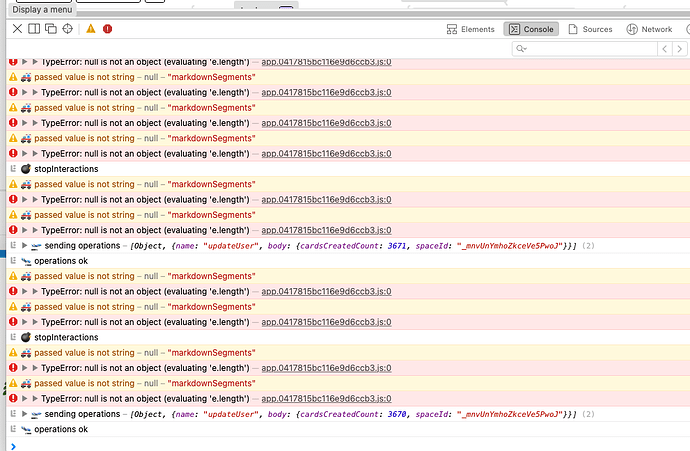
Task: Expand the sending operations entry with cardsCreatedCount 3671
Action: pos(25,245)
